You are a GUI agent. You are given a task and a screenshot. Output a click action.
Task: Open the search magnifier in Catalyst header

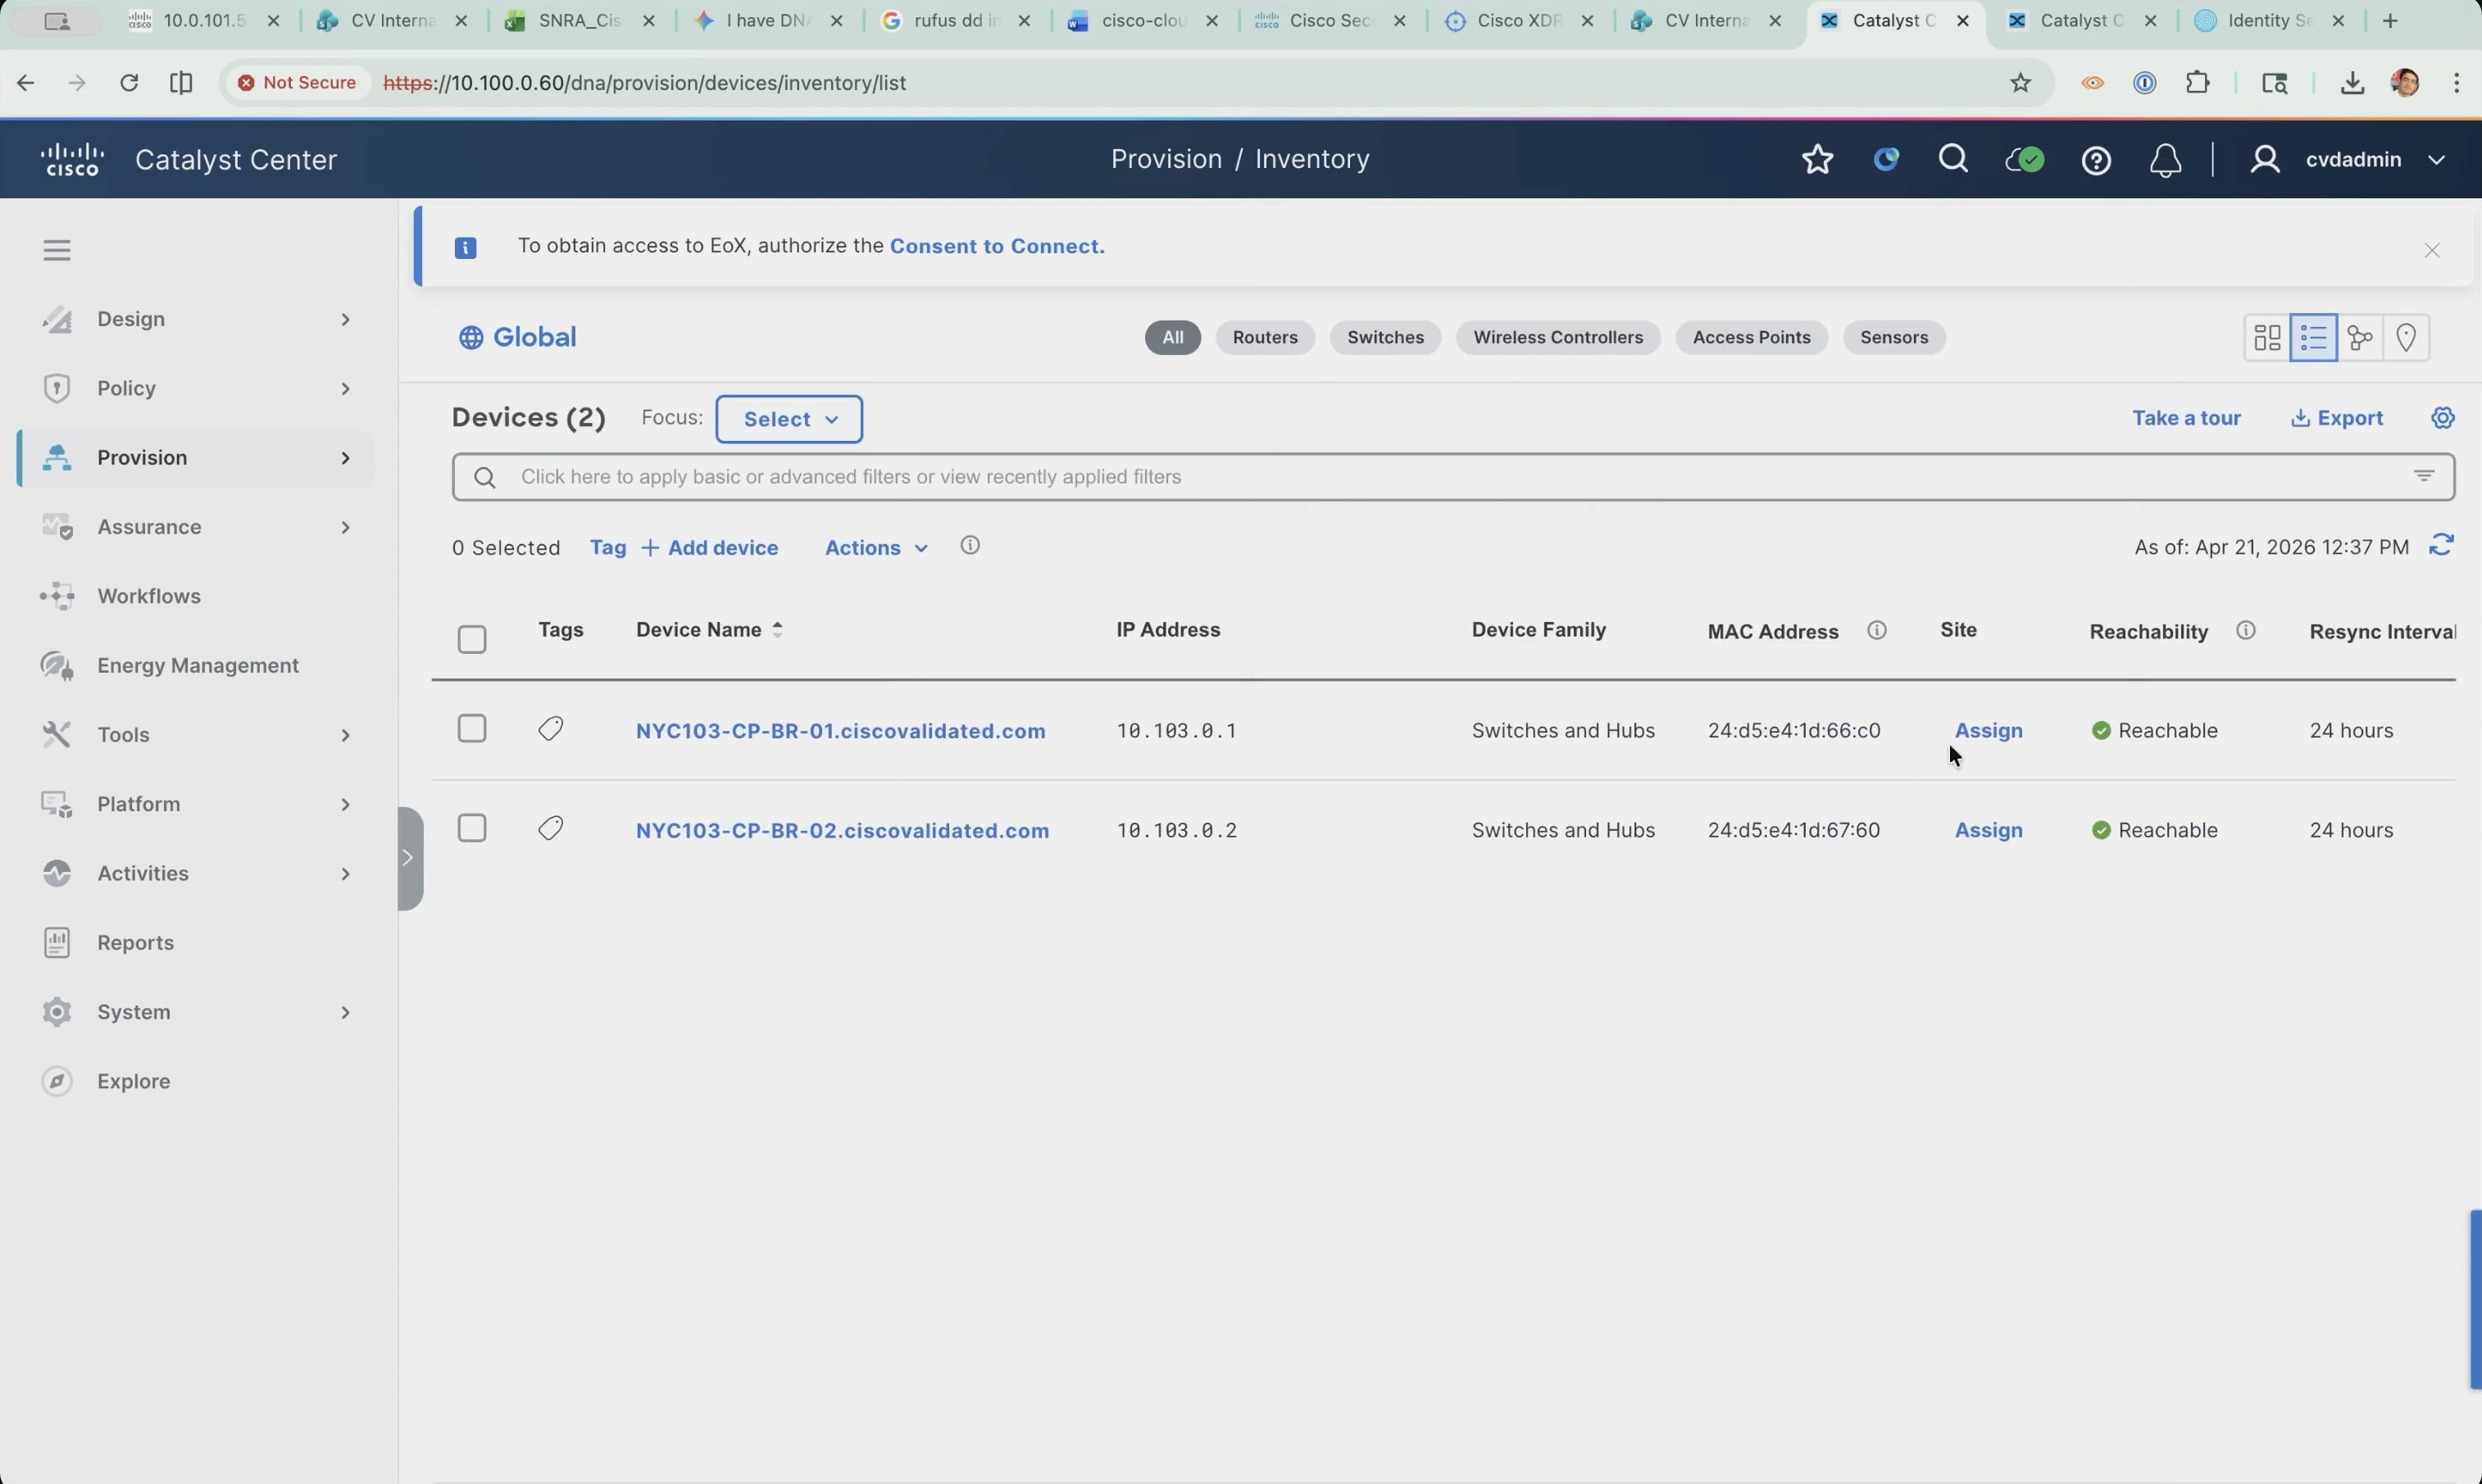pos(1953,160)
